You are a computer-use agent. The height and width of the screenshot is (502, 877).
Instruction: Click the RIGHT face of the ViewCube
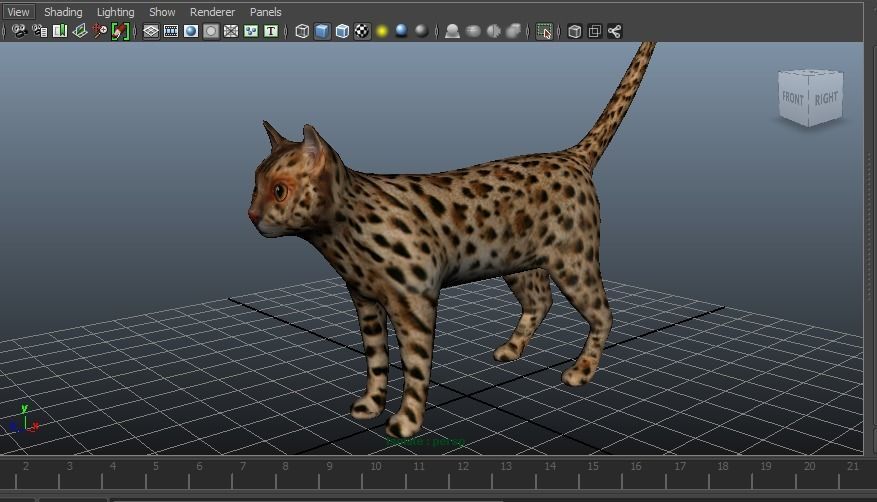tap(826, 98)
